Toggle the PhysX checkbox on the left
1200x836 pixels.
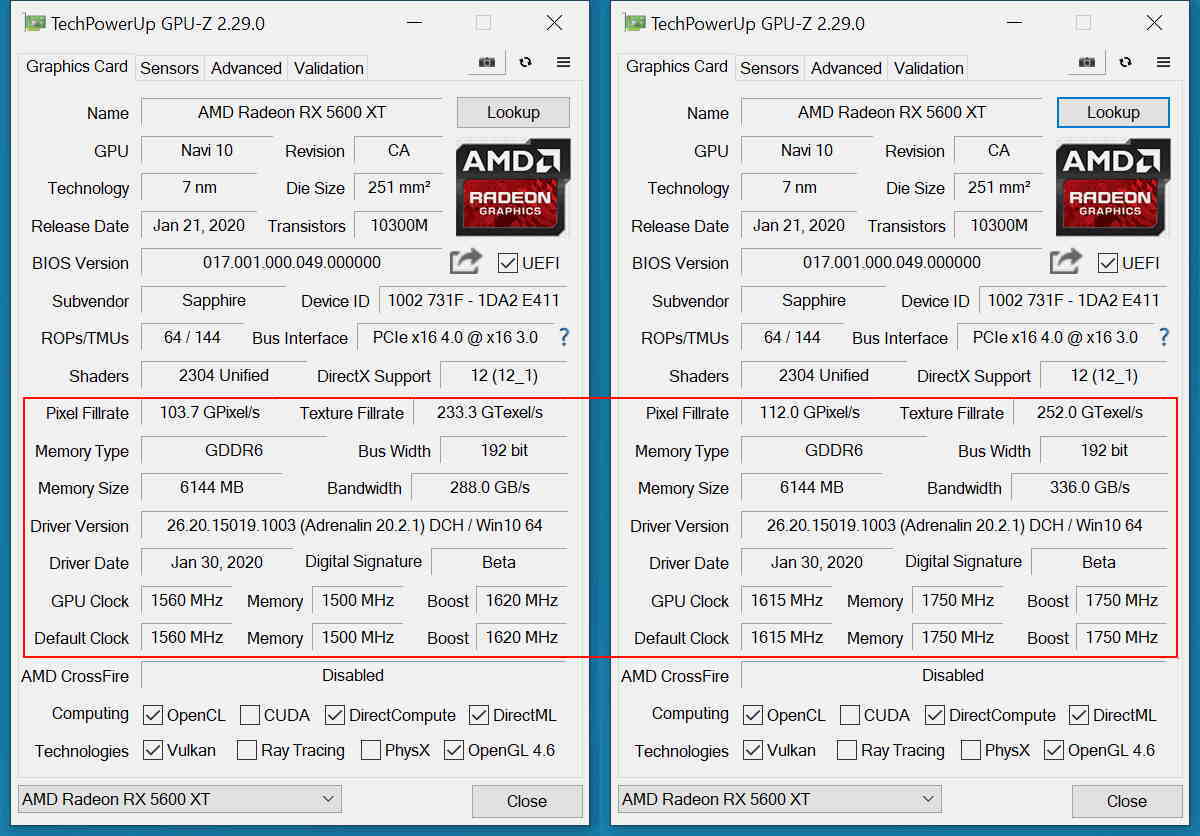point(369,750)
